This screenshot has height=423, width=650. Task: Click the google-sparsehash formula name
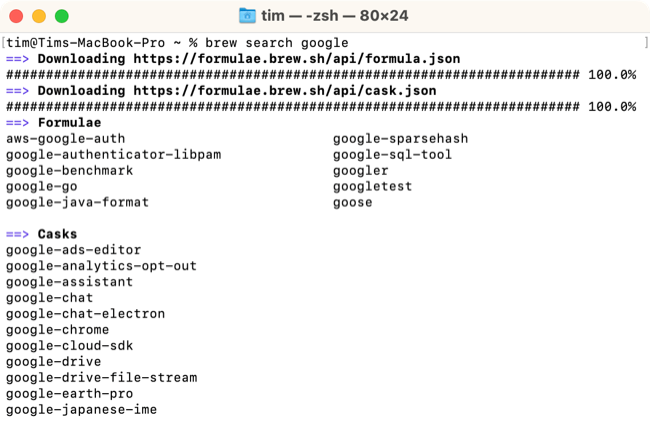click(400, 138)
